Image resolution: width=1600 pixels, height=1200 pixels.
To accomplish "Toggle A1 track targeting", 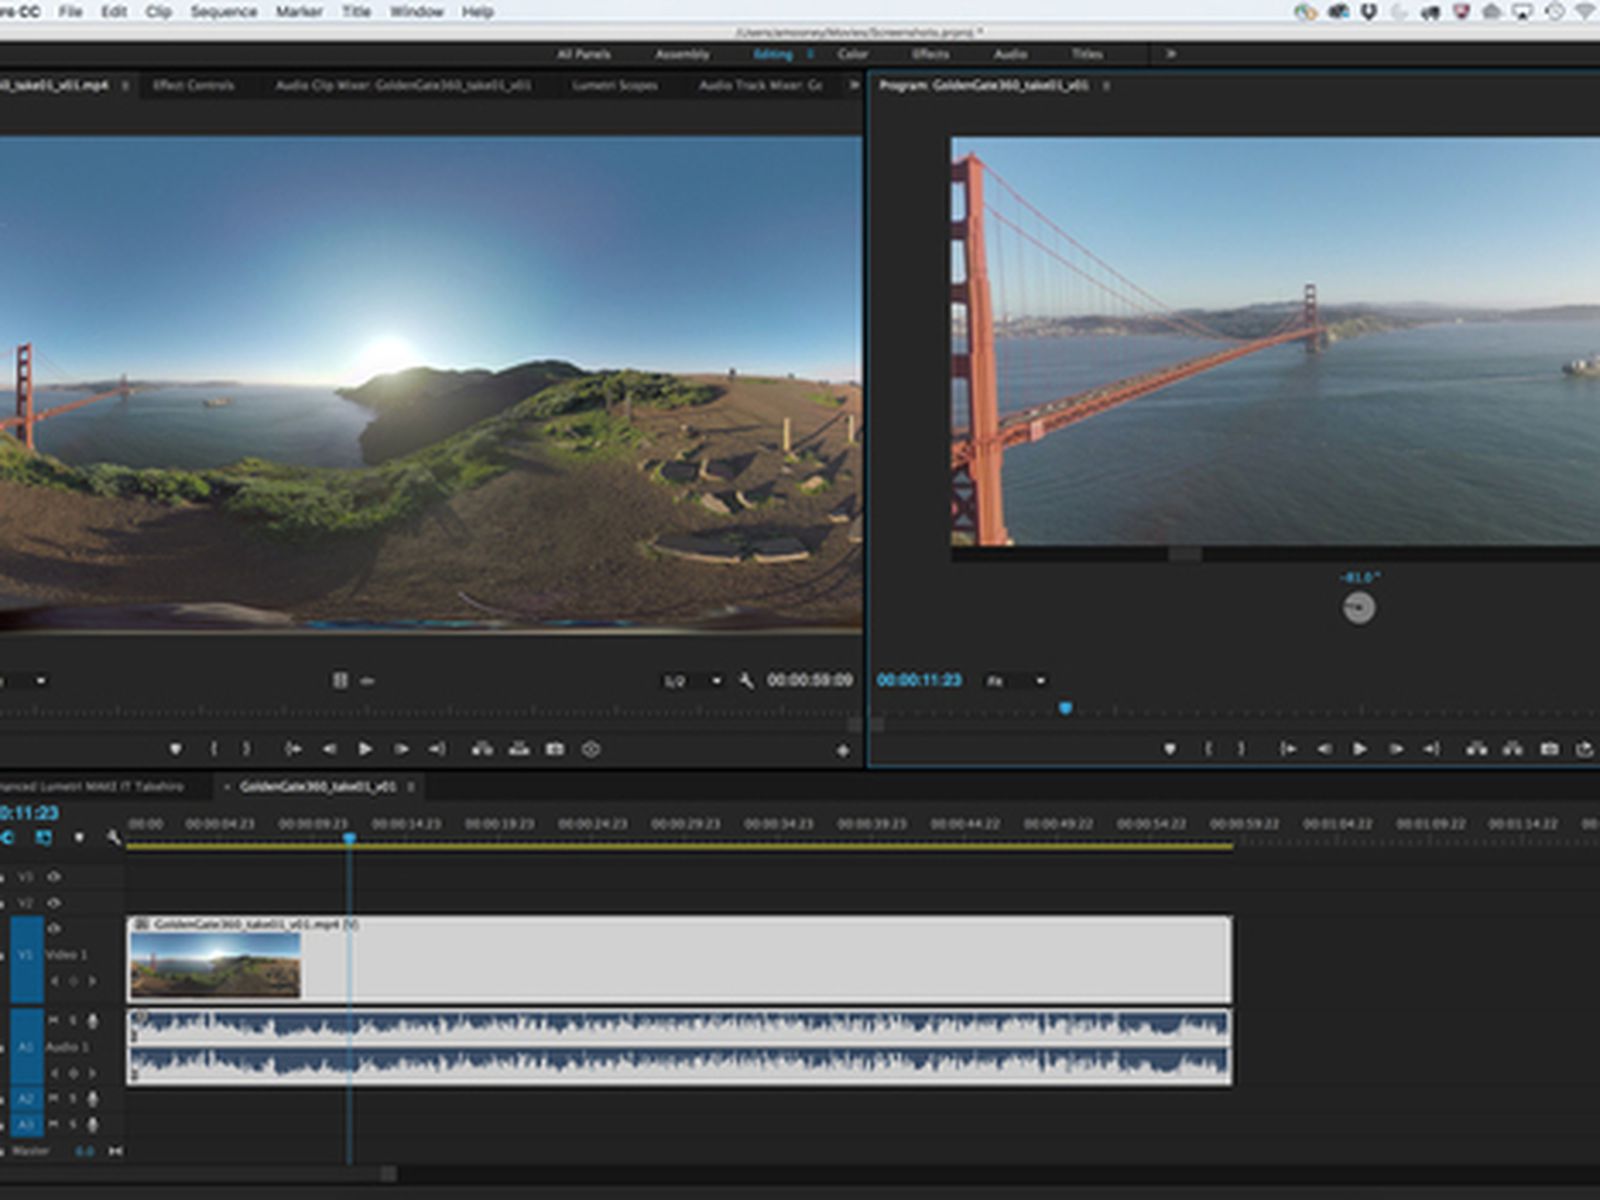I will pyautogui.click(x=27, y=1046).
